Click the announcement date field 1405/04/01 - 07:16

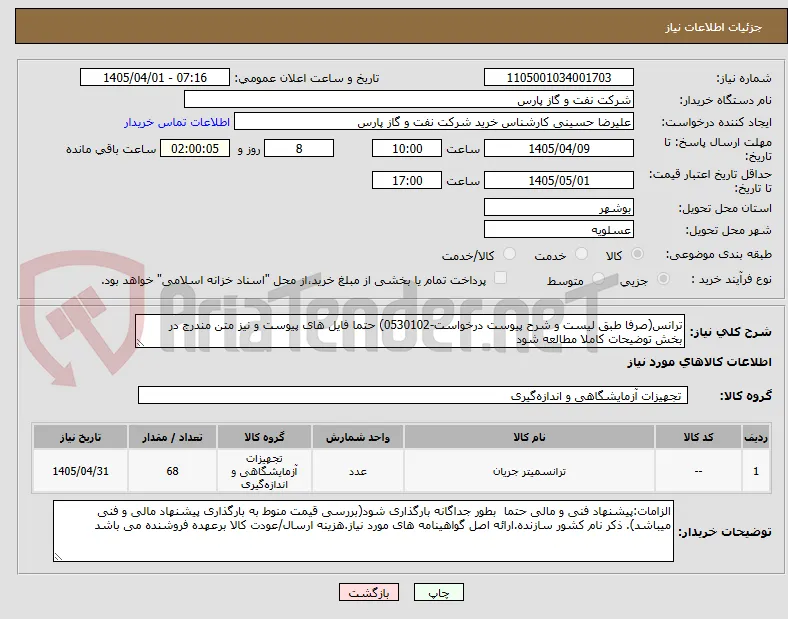coord(155,77)
